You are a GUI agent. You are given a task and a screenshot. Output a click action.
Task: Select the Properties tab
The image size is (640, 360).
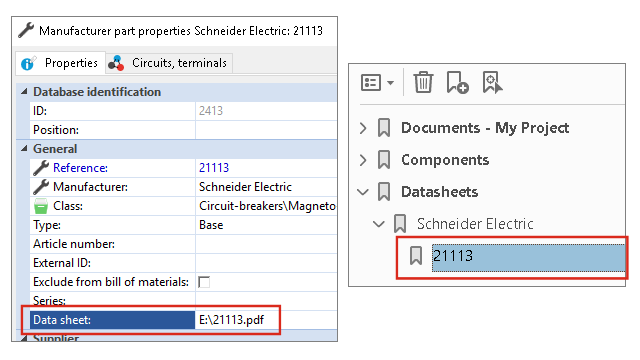(x=60, y=63)
